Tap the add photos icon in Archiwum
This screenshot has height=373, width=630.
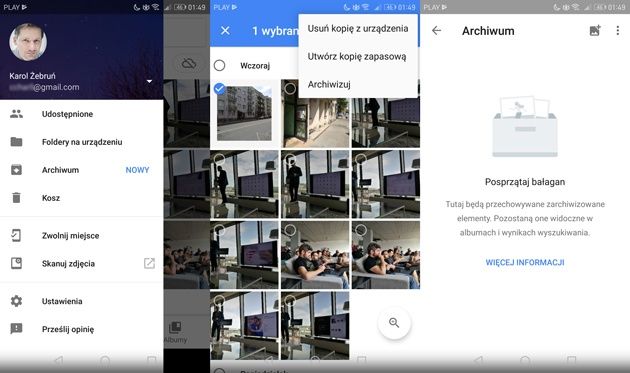click(595, 31)
